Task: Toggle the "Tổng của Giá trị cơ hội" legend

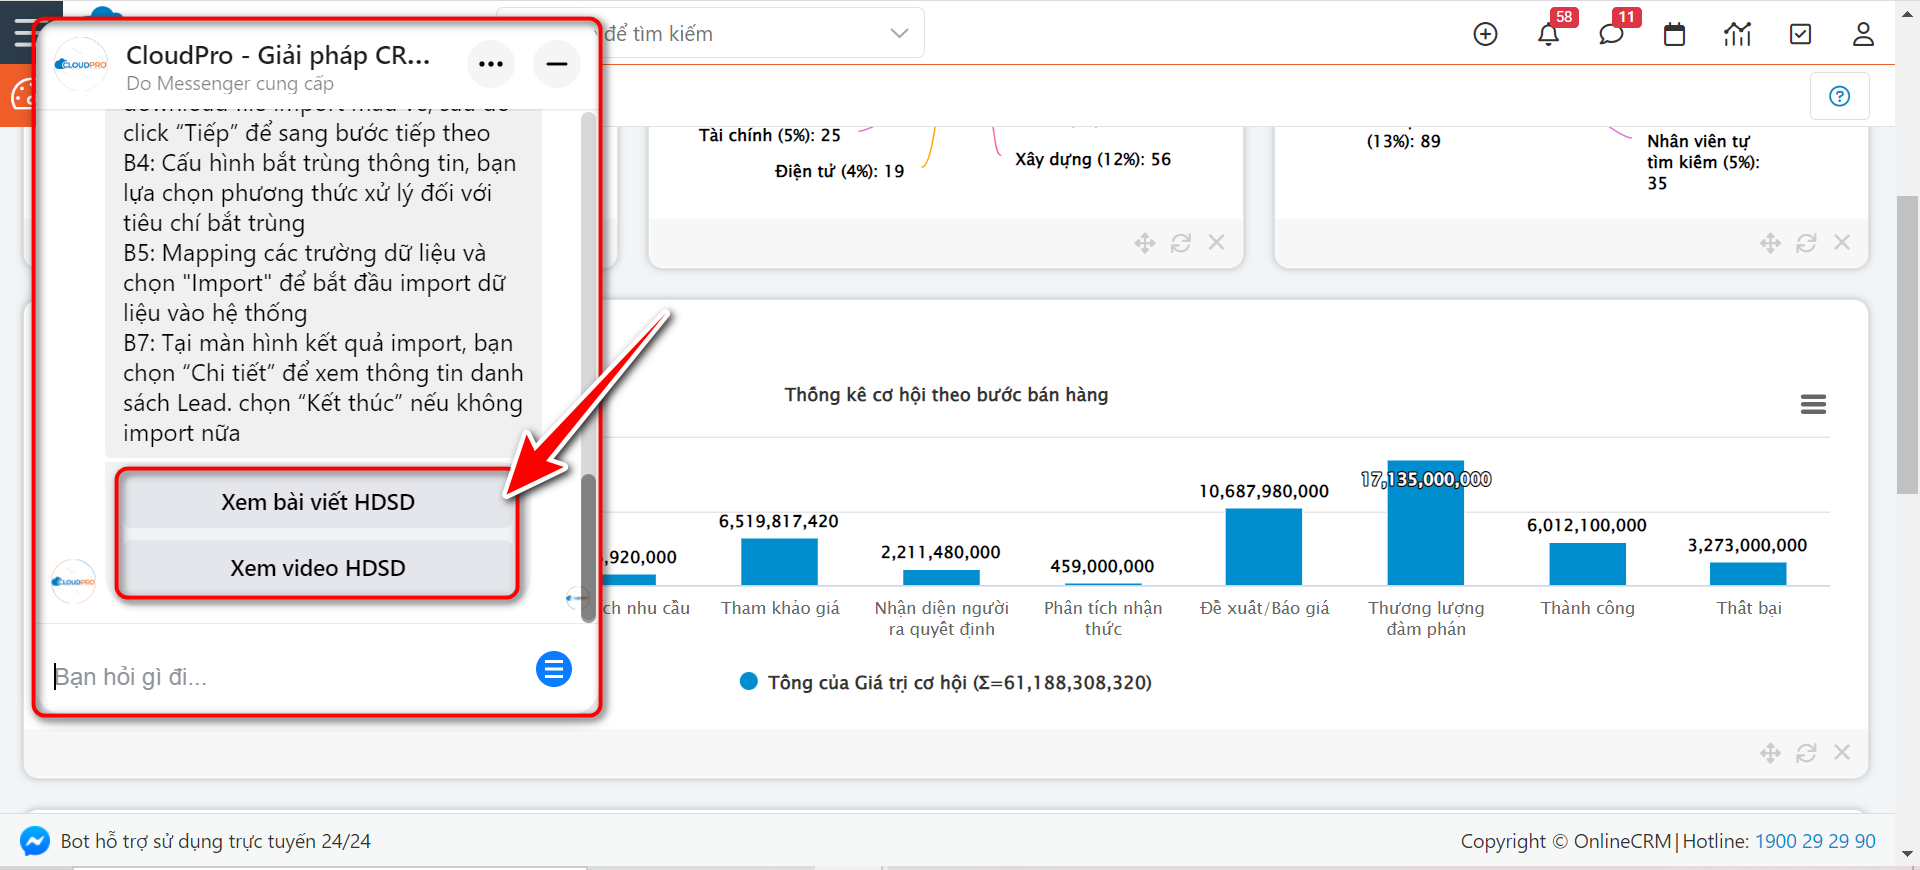Action: coord(946,682)
